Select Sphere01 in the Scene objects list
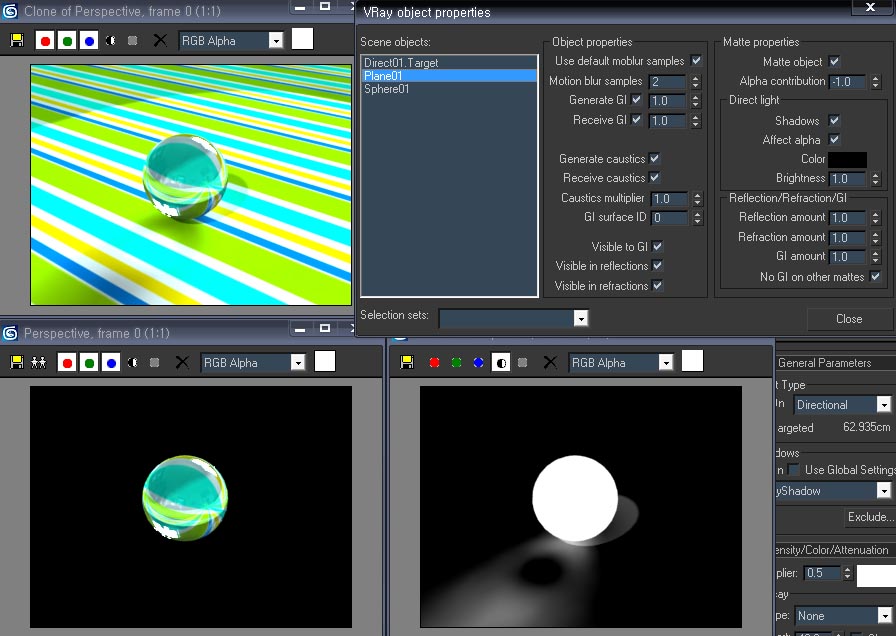The width and height of the screenshot is (896, 636). [387, 89]
